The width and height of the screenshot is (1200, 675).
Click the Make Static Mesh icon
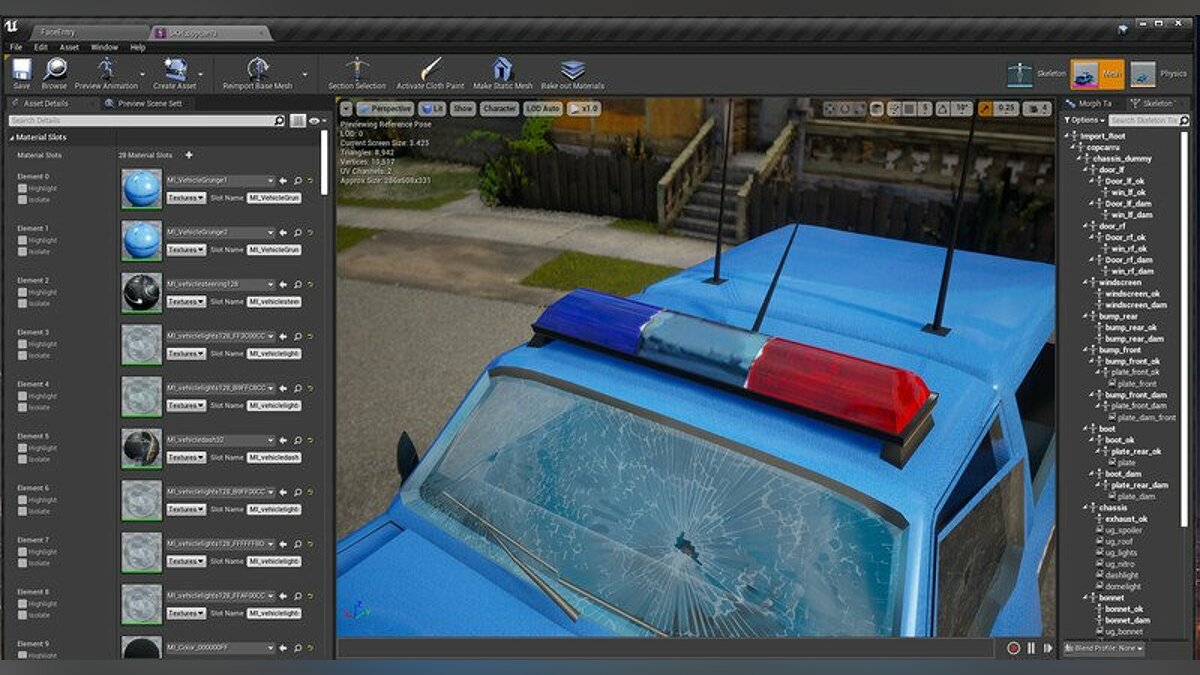pos(502,70)
